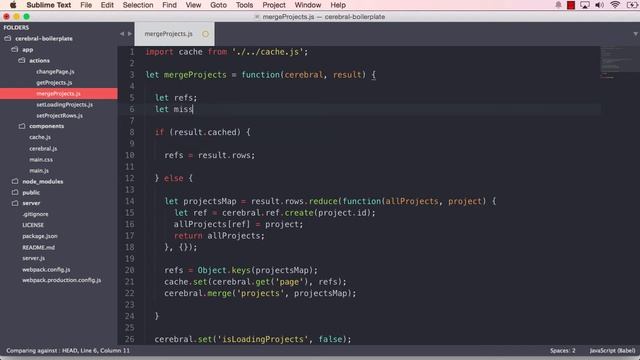Click the unsaved-changes circle on mergeProjects.js tab
The image size is (640, 360).
pyautogui.click(x=205, y=34)
